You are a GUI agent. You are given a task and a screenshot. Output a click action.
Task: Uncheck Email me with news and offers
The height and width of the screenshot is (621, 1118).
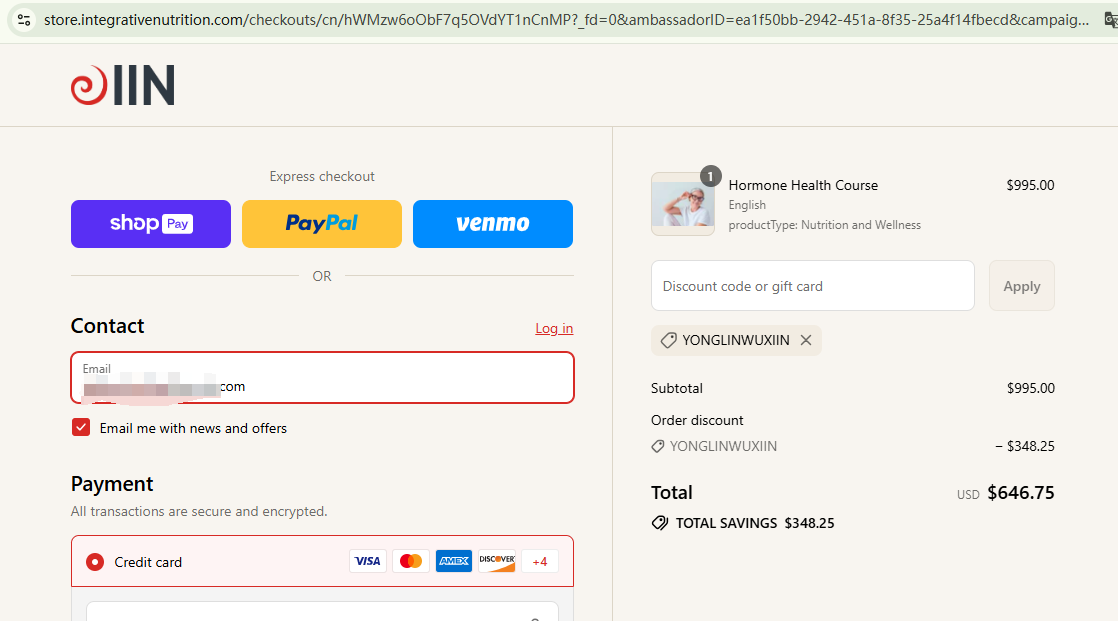(x=81, y=428)
